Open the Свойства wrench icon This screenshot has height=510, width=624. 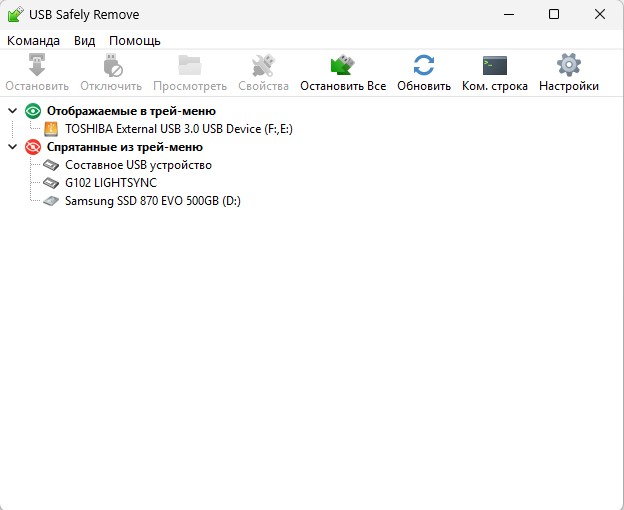(263, 65)
